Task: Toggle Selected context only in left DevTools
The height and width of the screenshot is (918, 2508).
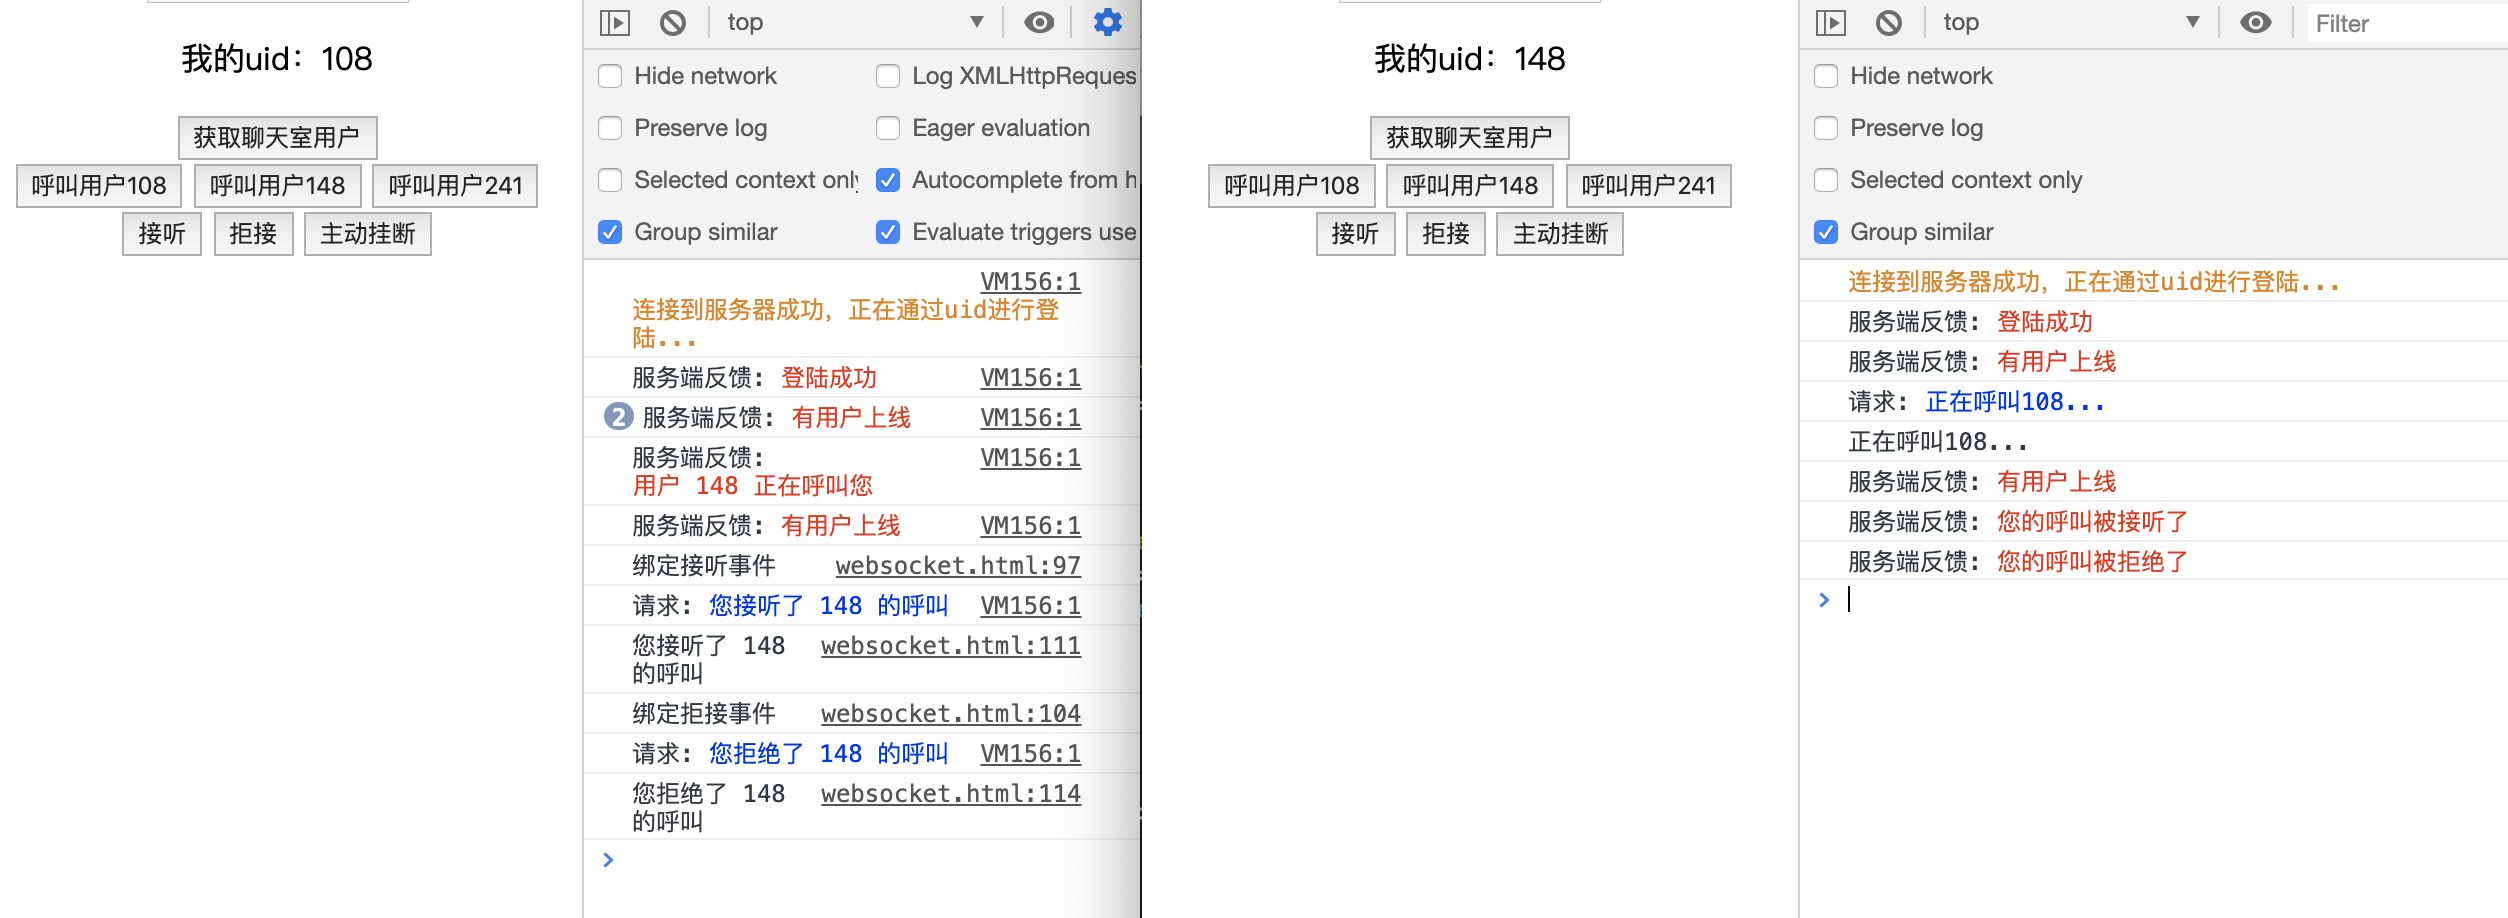Action: coord(610,180)
